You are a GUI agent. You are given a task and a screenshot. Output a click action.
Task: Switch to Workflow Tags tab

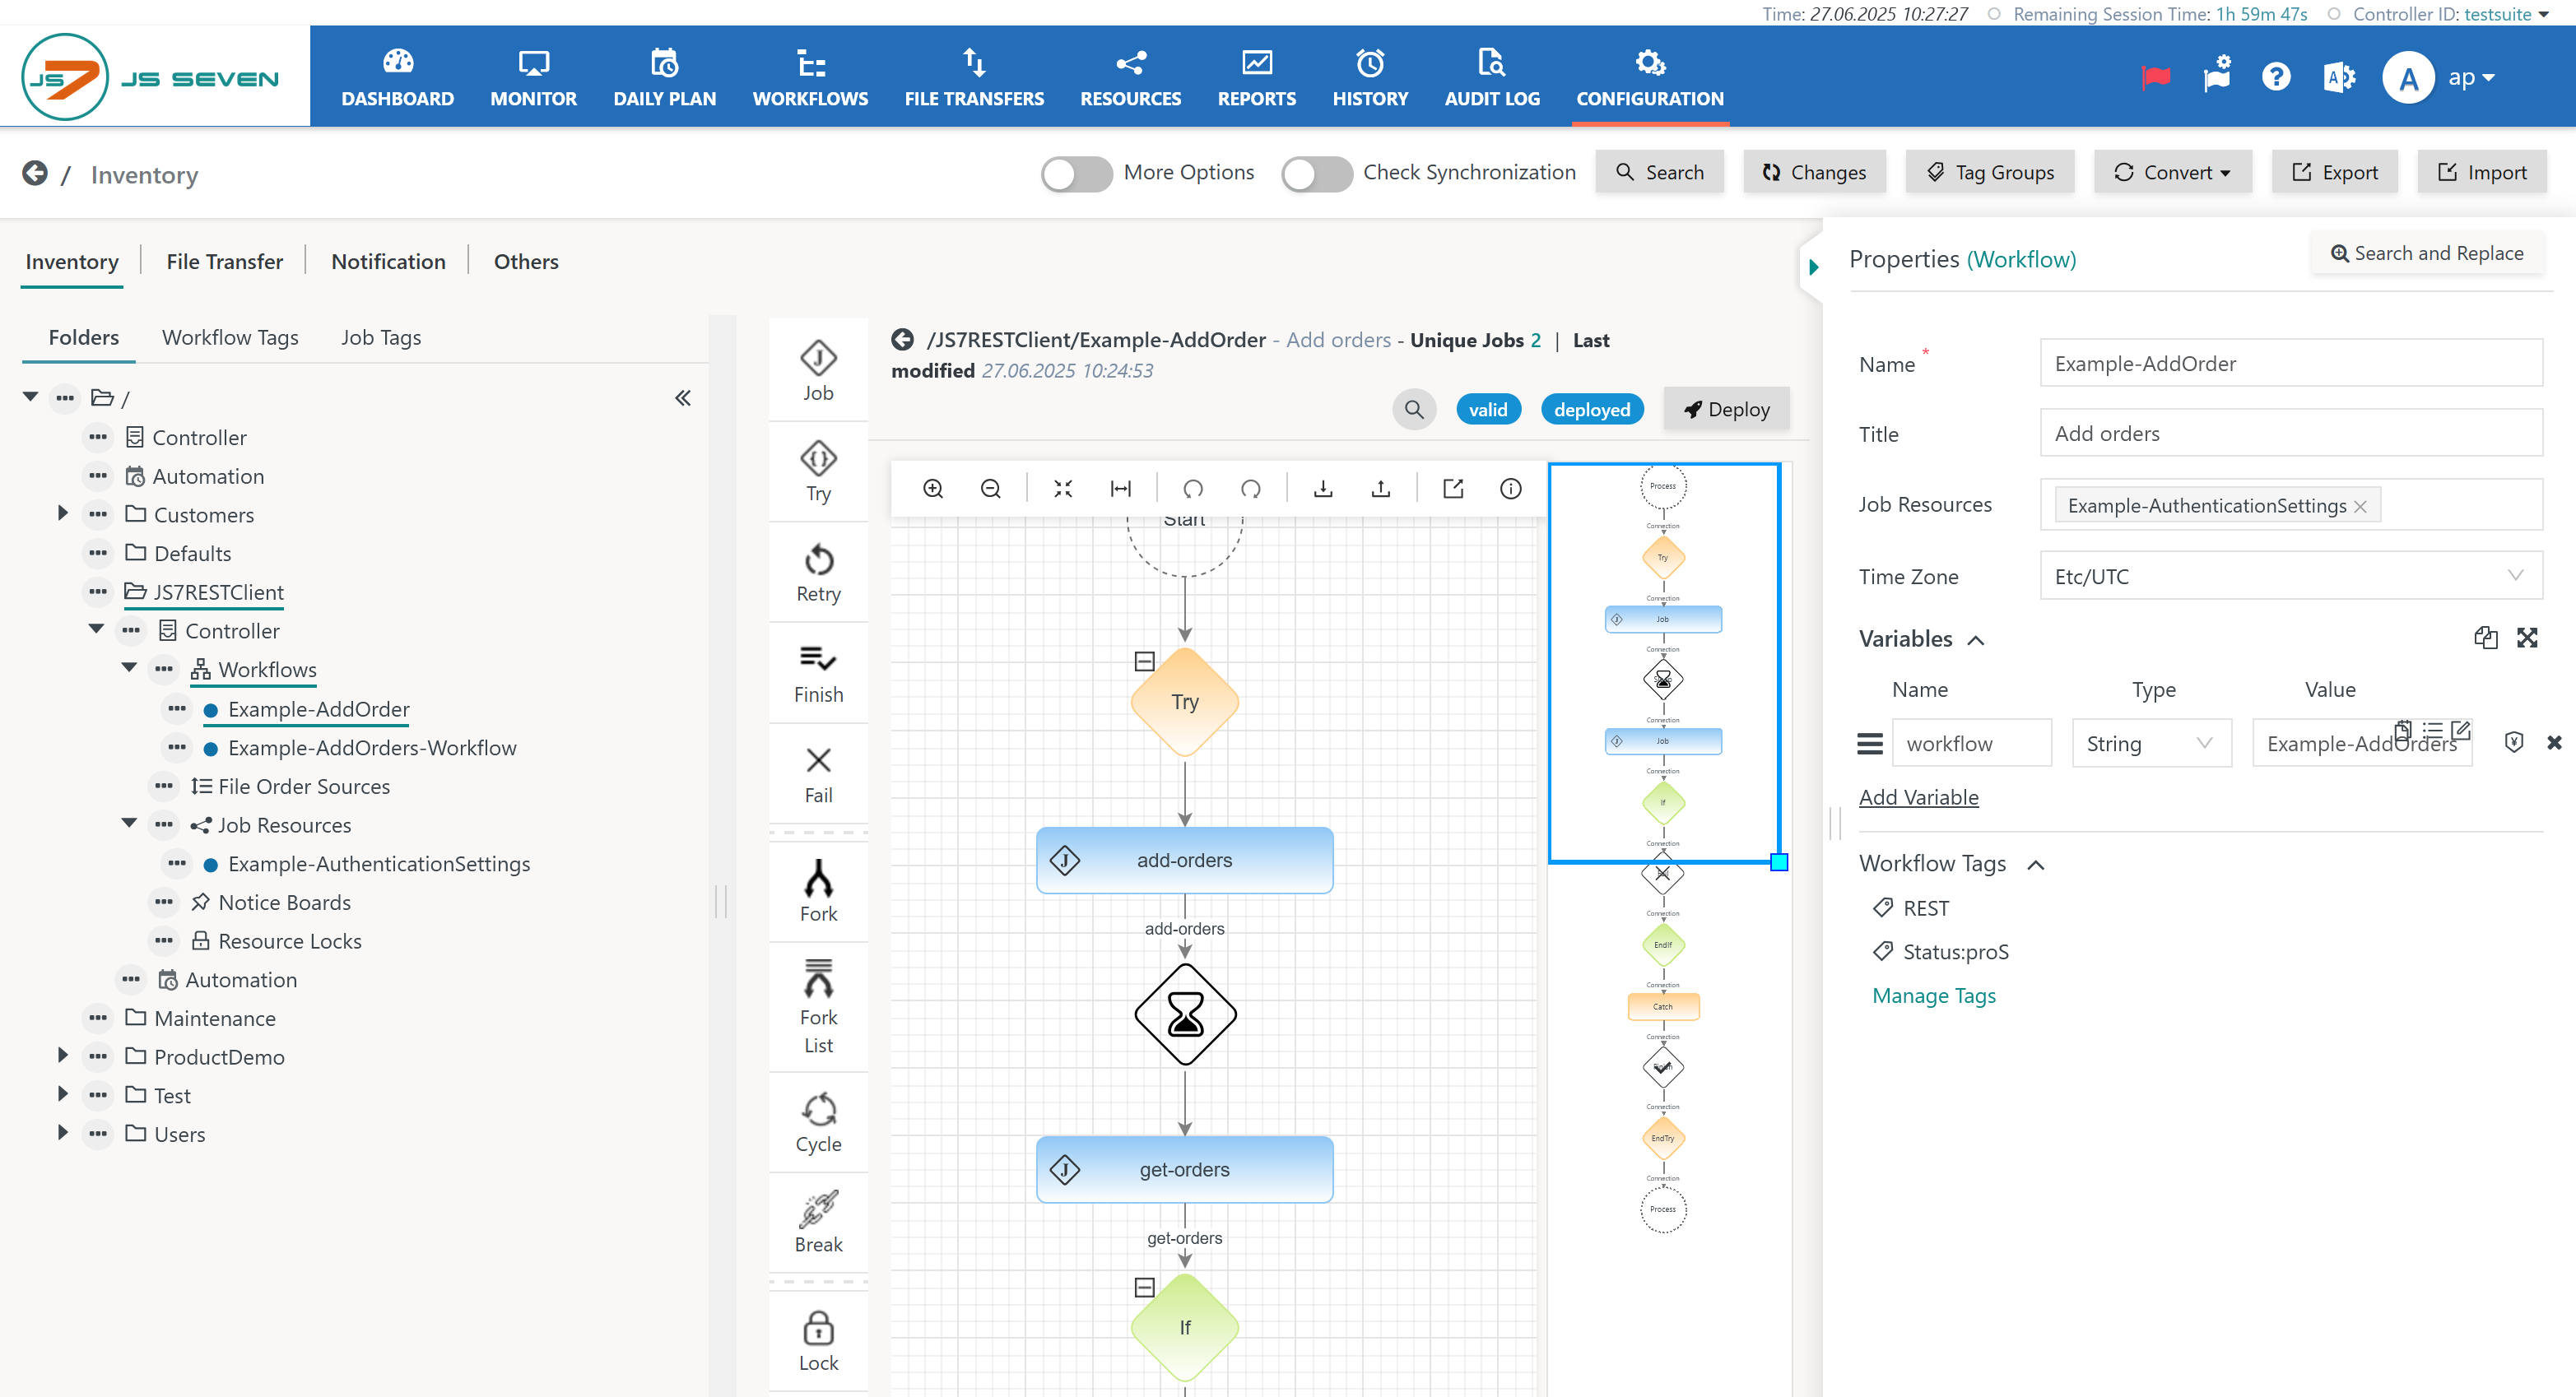click(230, 337)
